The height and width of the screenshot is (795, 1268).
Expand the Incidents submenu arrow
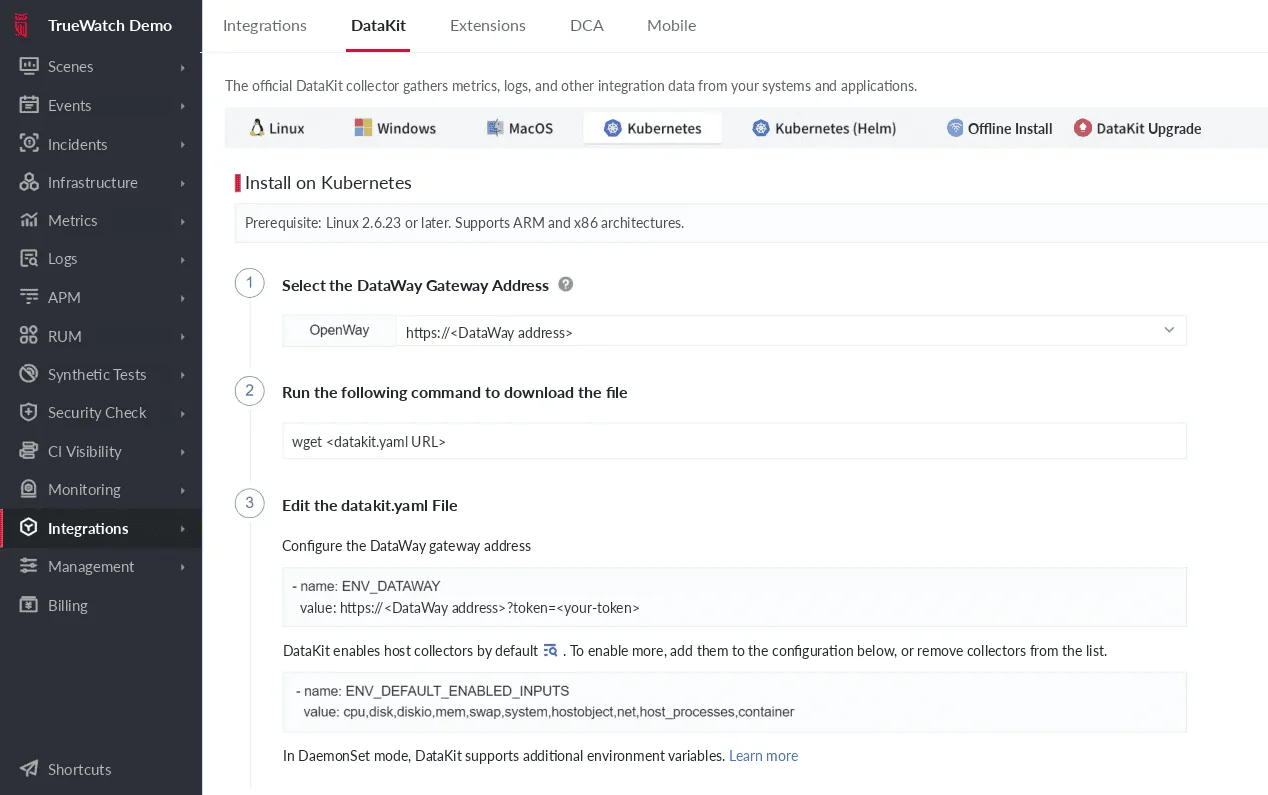pos(183,144)
